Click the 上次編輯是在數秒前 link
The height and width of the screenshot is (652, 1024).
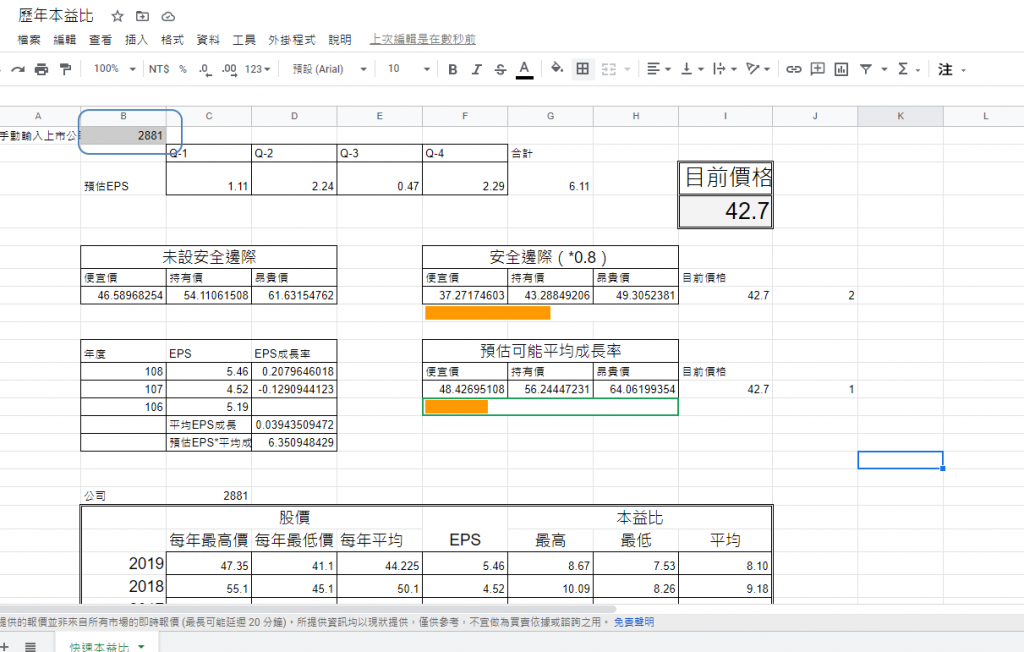click(x=422, y=40)
